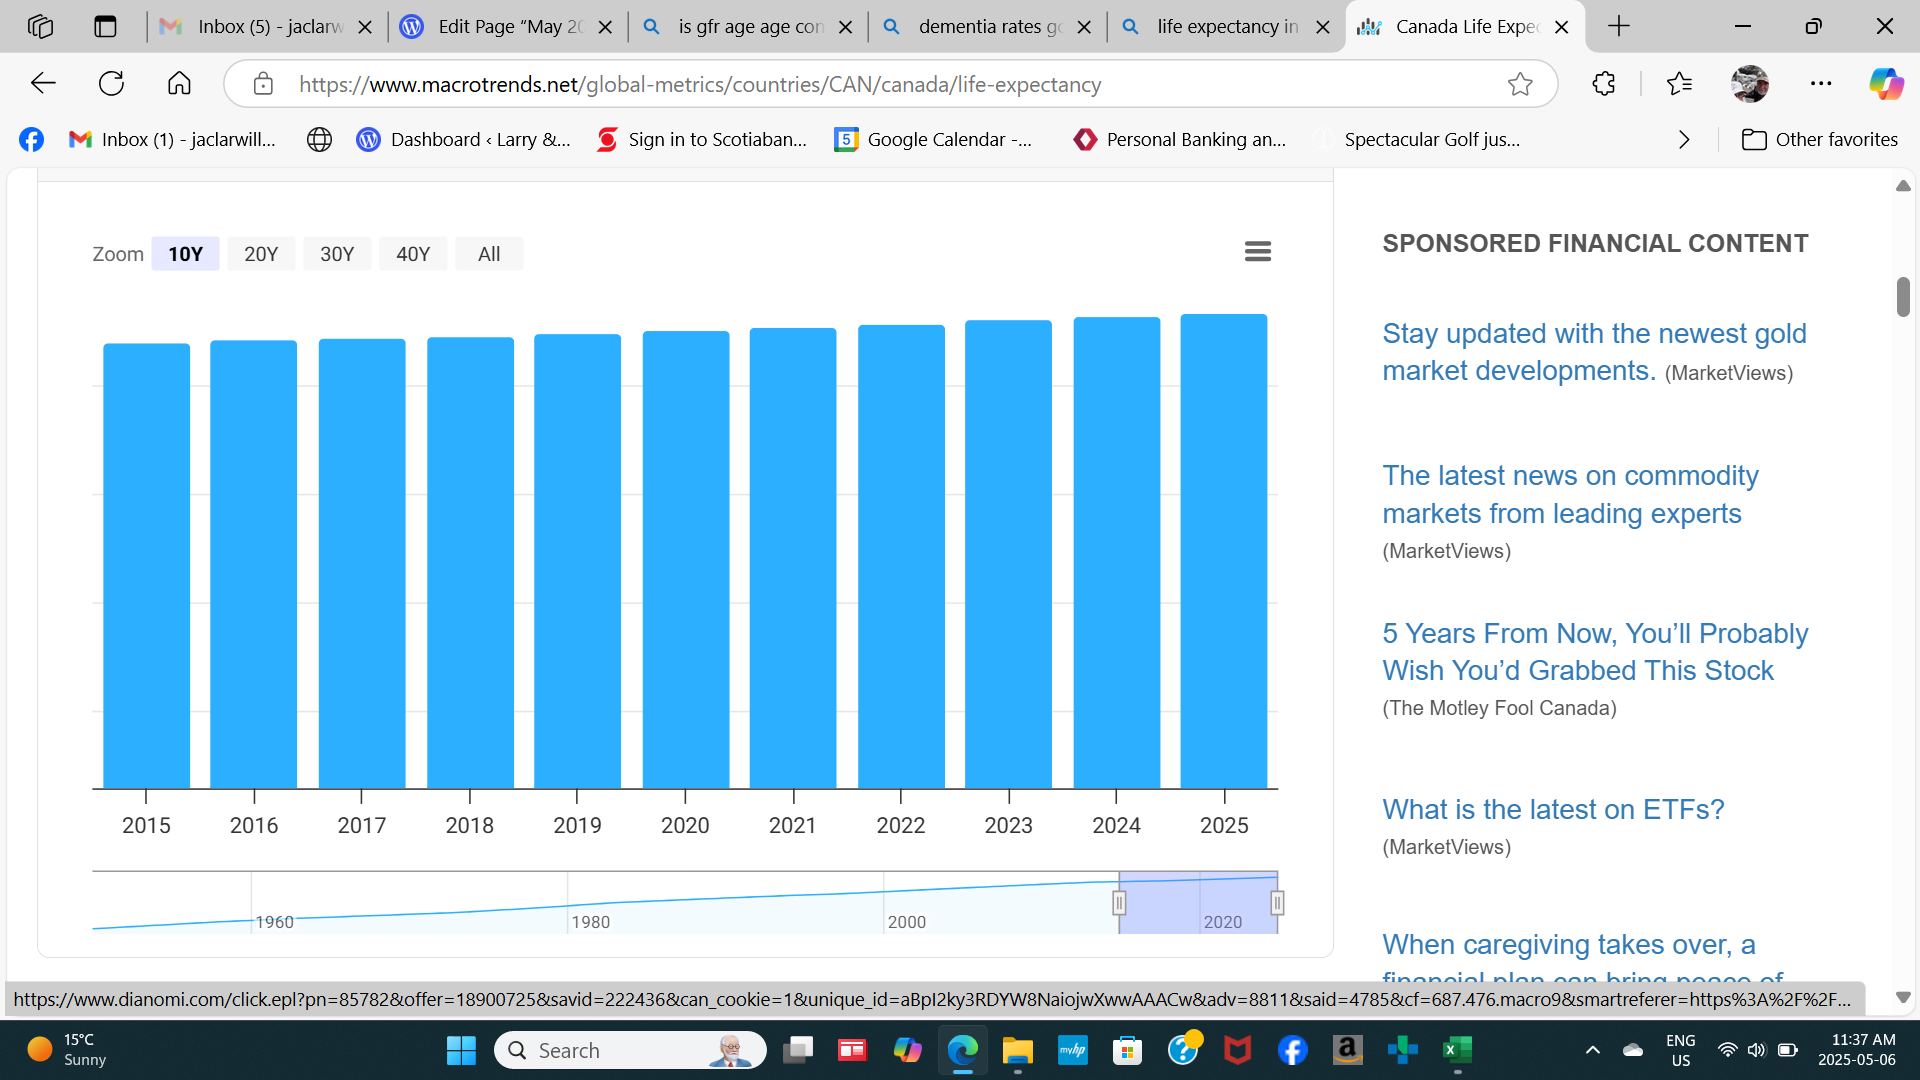Switch zoom range to All
Screen dimensions: 1920x1080
click(489, 254)
